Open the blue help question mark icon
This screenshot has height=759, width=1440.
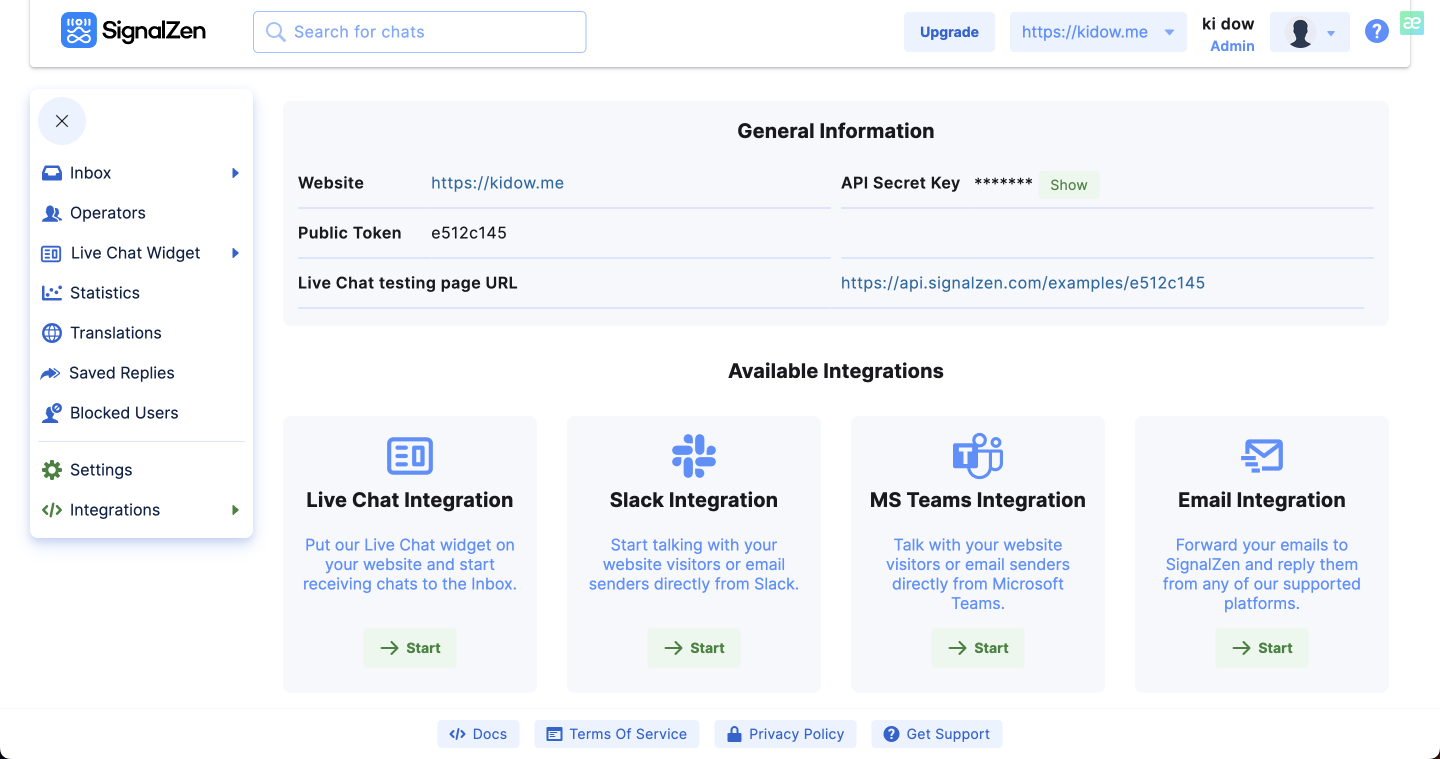pyautogui.click(x=1377, y=32)
